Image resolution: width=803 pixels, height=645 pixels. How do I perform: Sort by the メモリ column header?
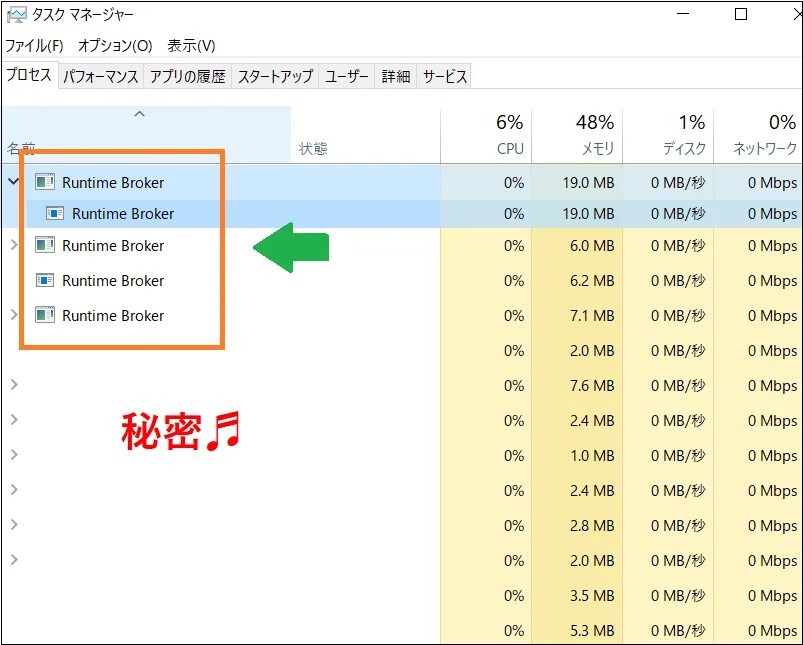click(x=577, y=136)
